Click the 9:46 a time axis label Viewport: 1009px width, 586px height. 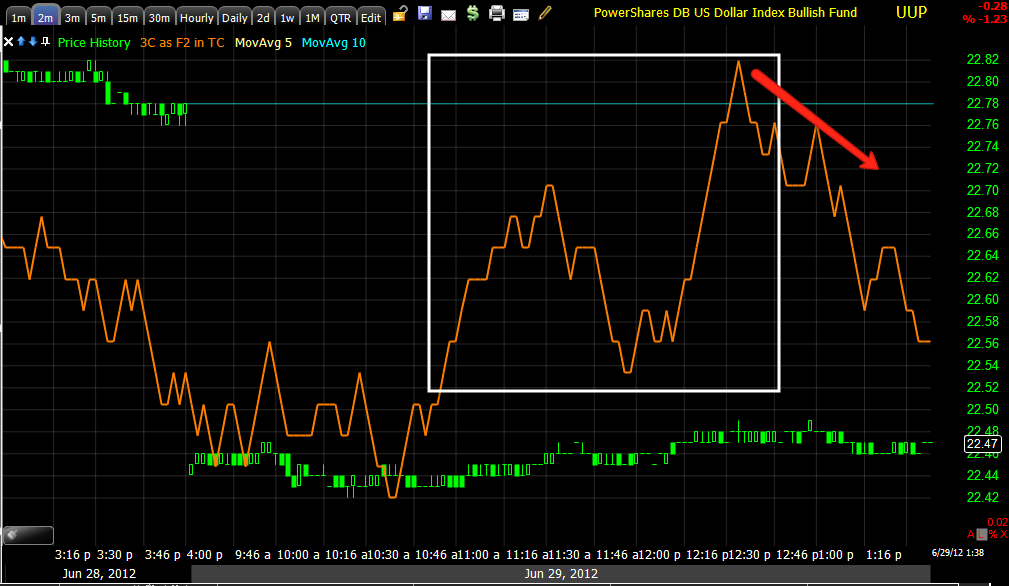pos(252,554)
